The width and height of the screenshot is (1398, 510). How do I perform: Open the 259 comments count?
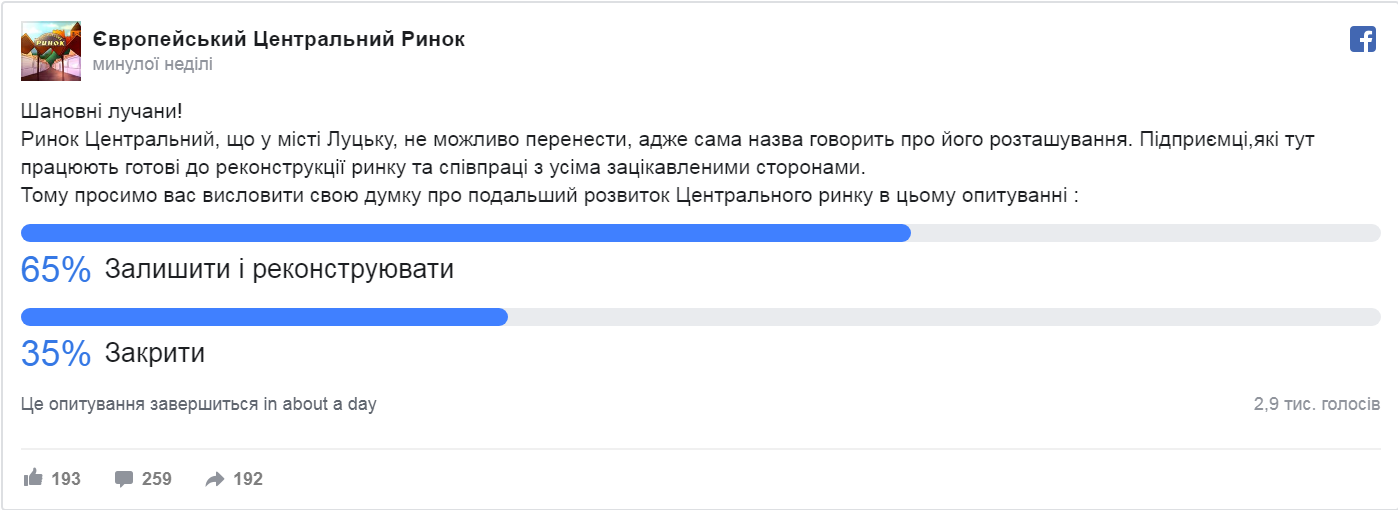click(x=157, y=479)
